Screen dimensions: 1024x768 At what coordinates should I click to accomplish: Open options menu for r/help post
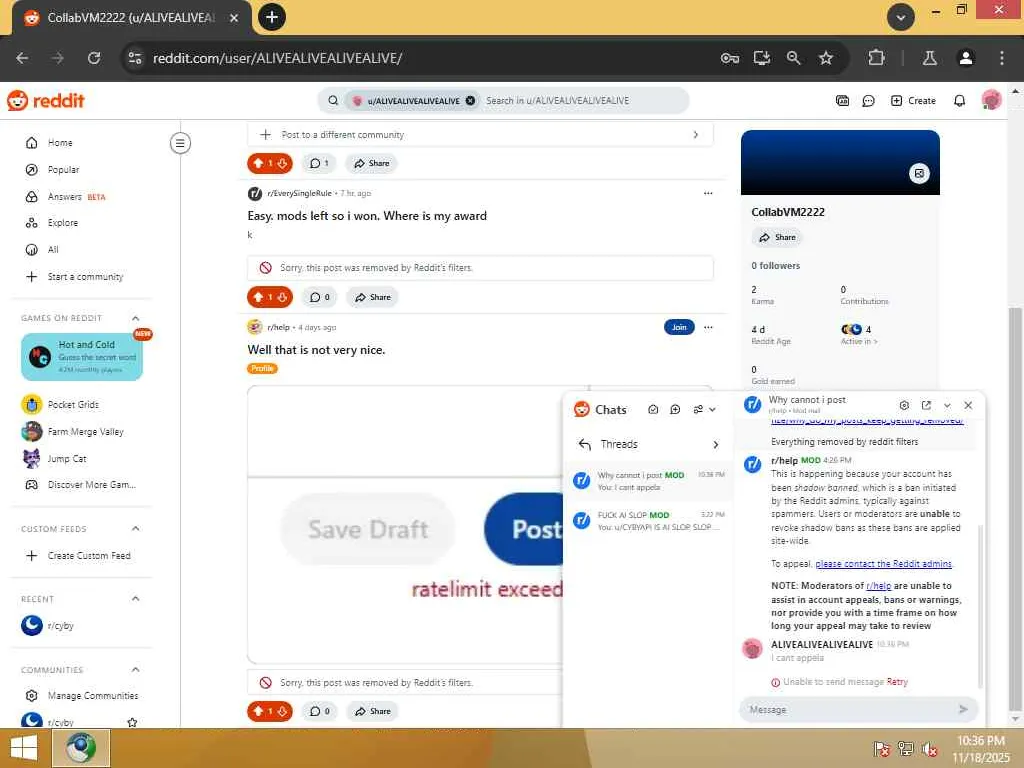708,327
